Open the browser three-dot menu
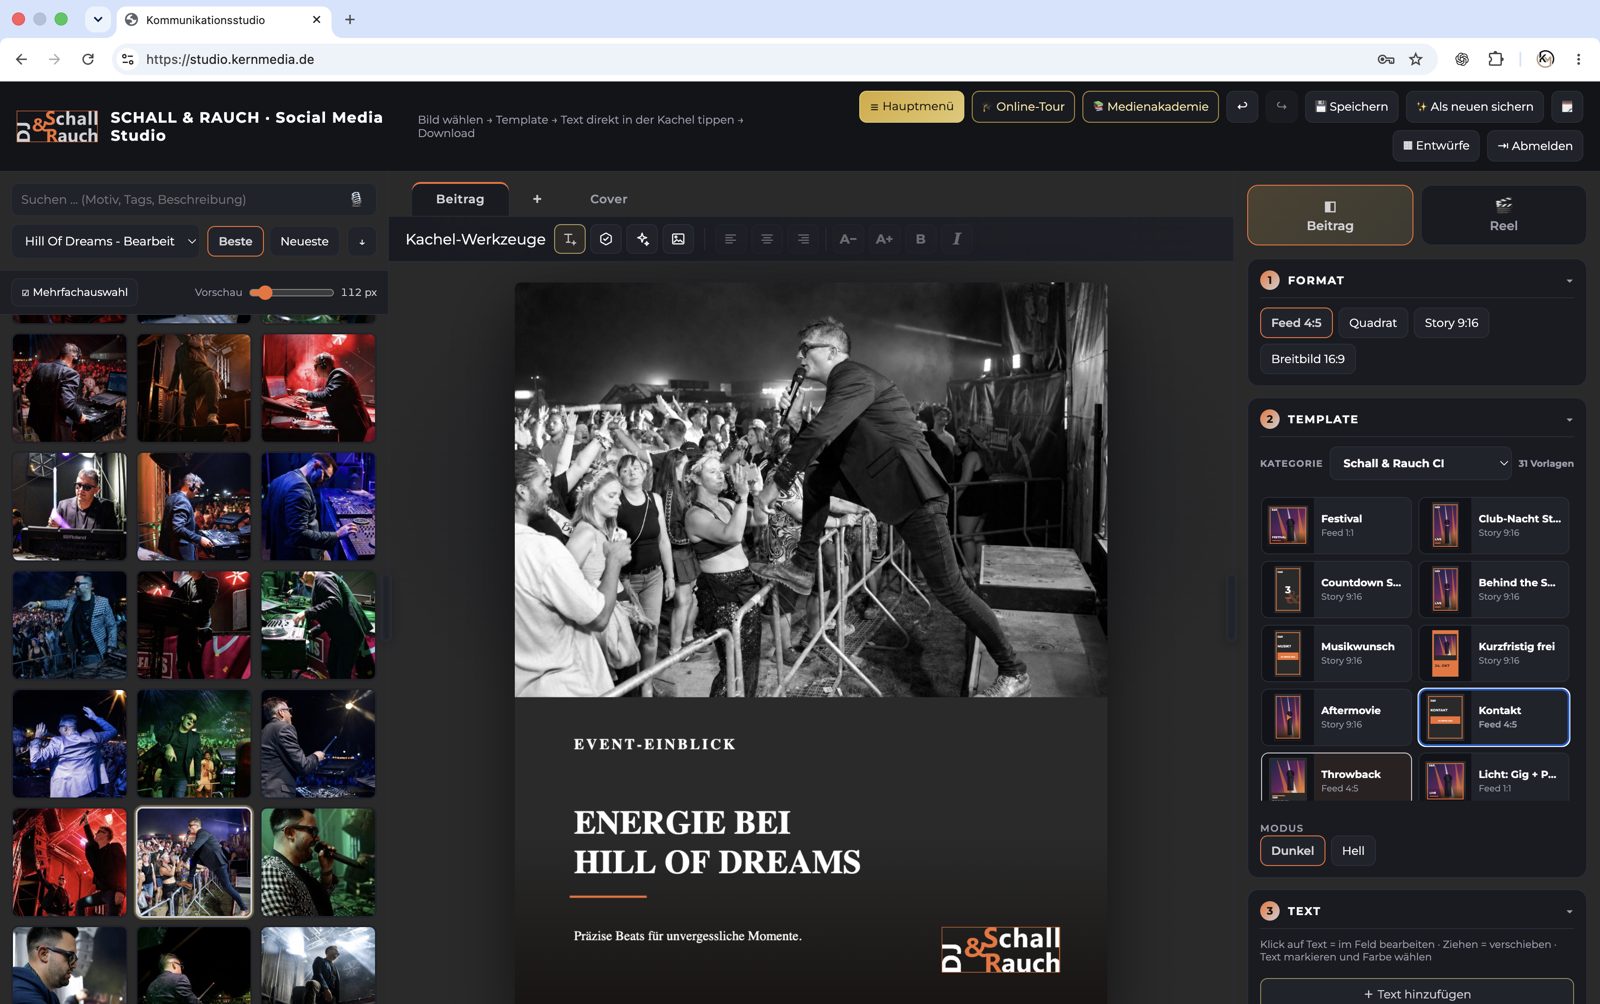1600x1004 pixels. tap(1578, 59)
